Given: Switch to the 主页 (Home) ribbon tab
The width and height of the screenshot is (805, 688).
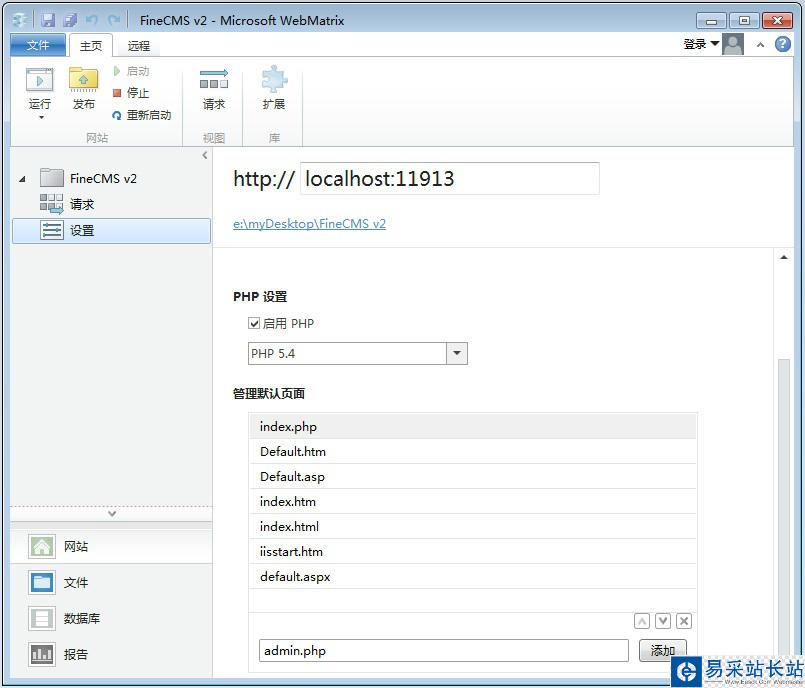Looking at the screenshot, I should (91, 46).
